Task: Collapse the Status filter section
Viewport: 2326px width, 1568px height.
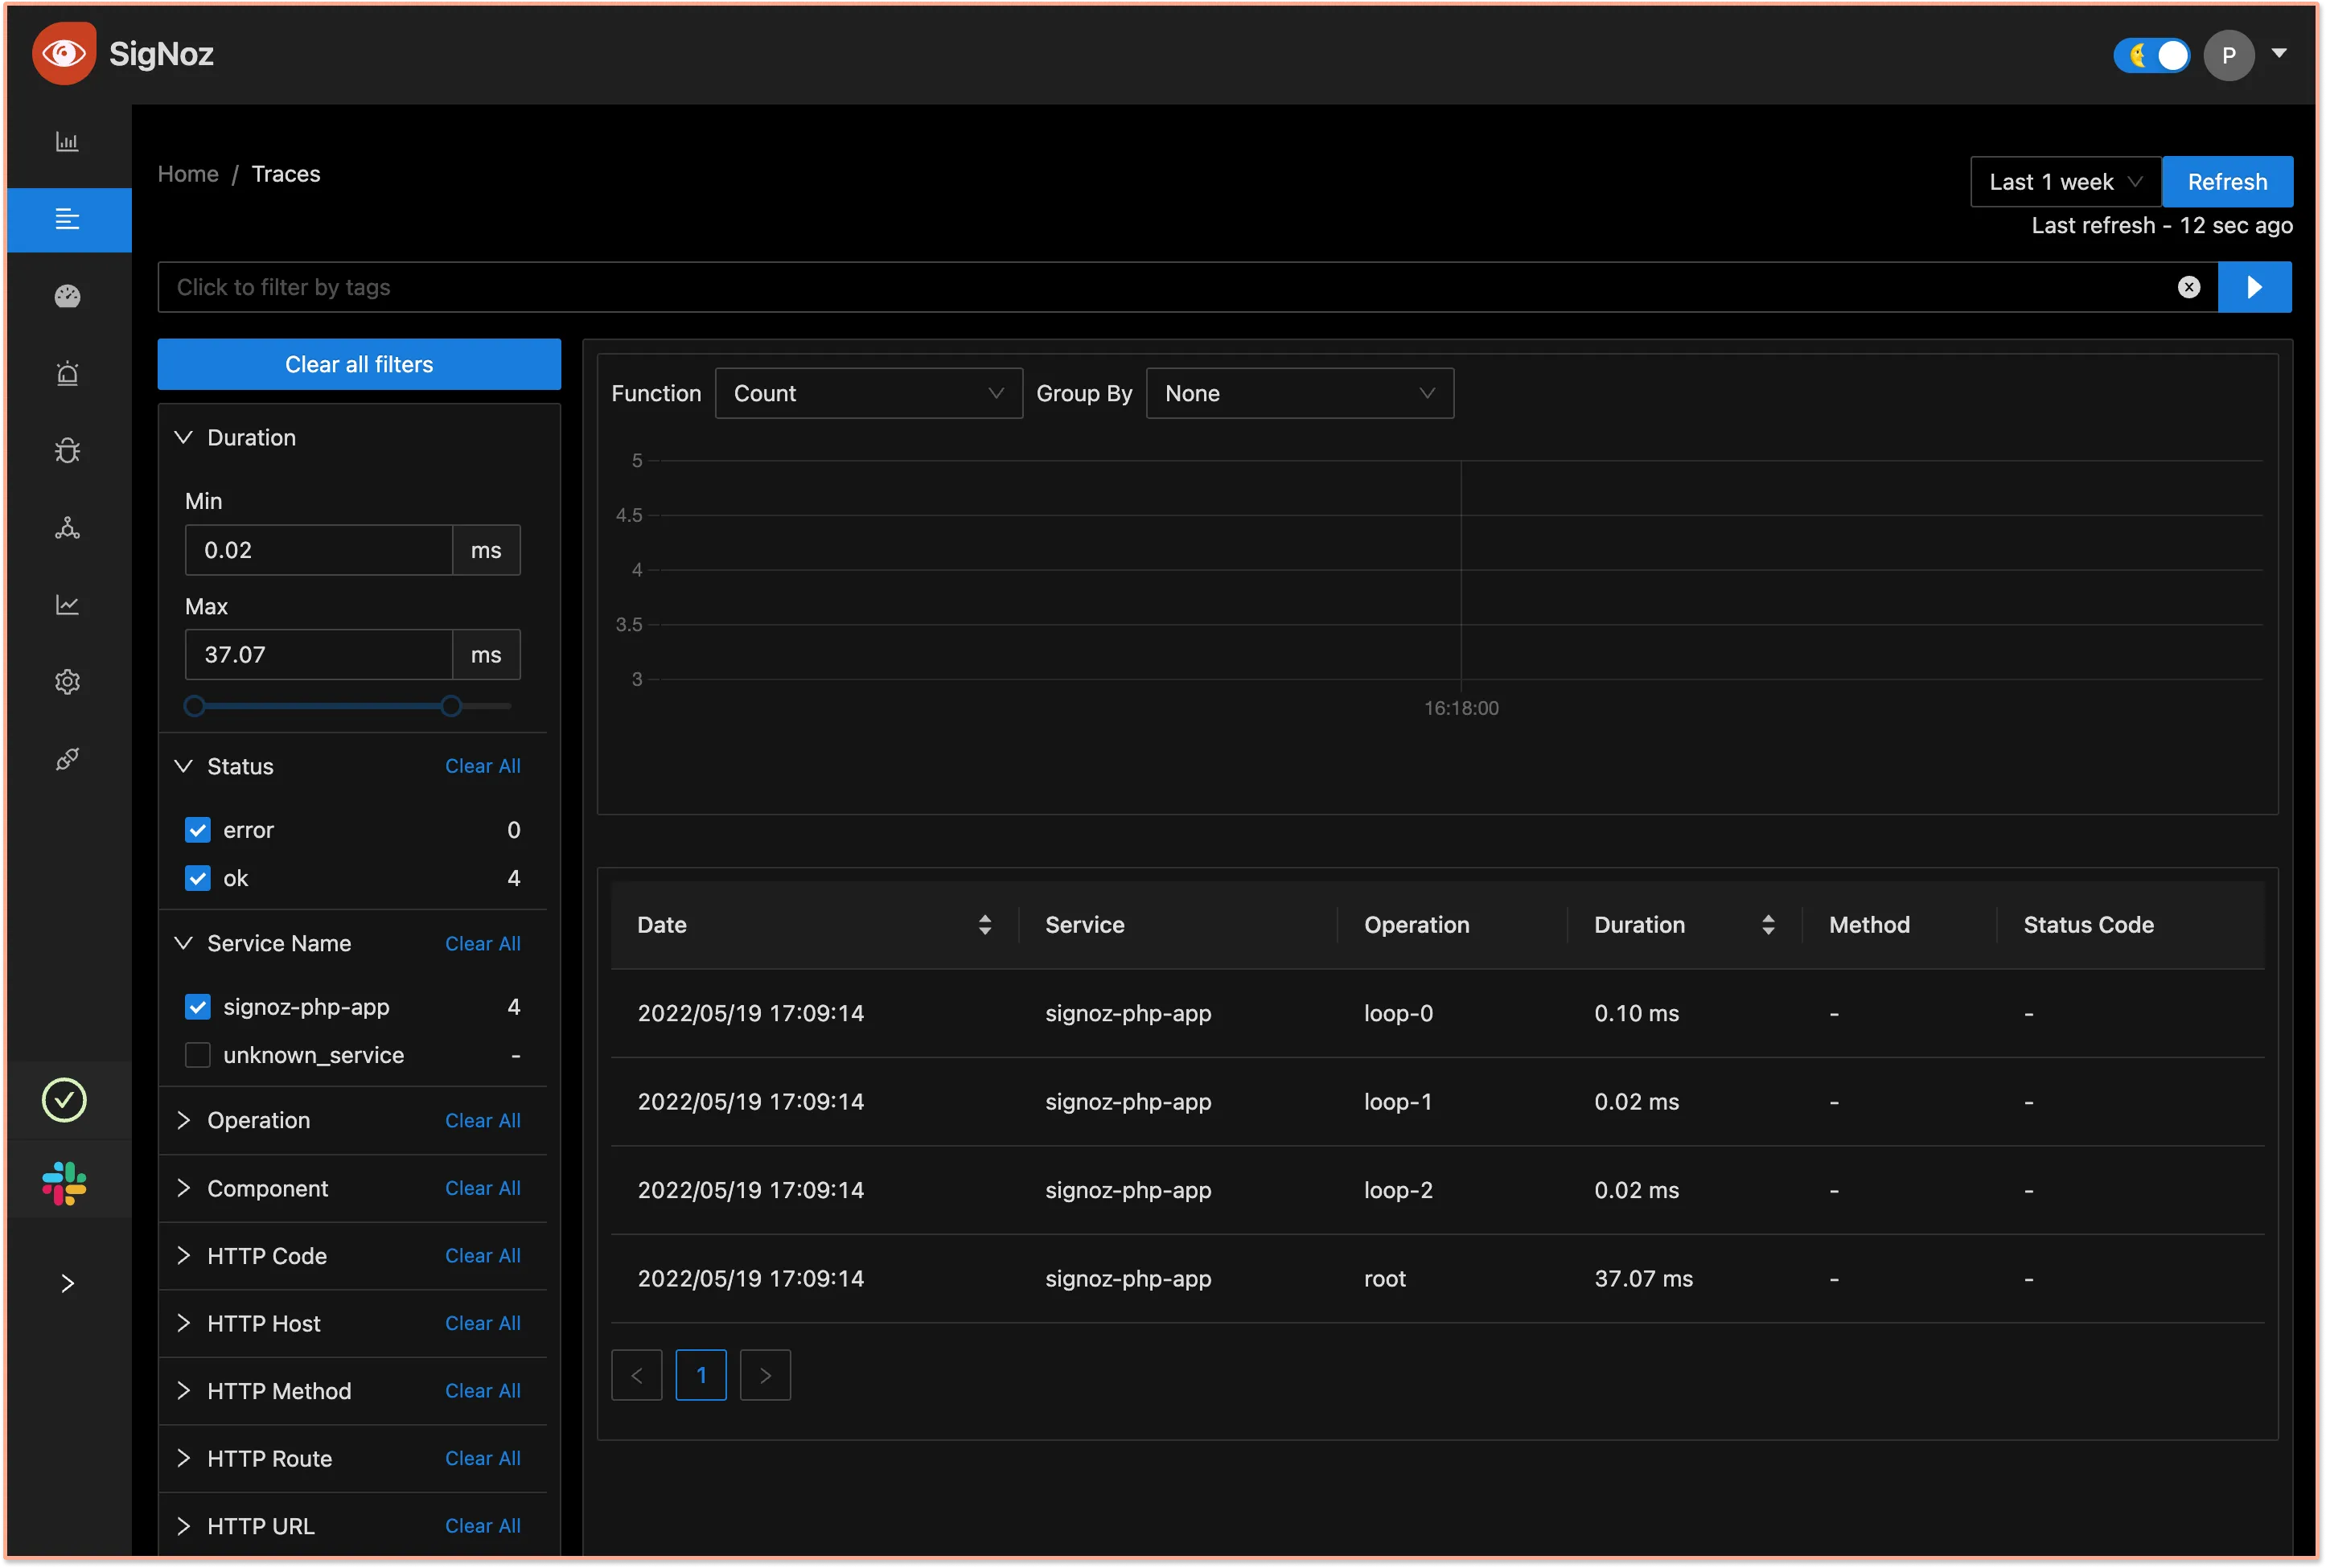Action: (x=183, y=766)
